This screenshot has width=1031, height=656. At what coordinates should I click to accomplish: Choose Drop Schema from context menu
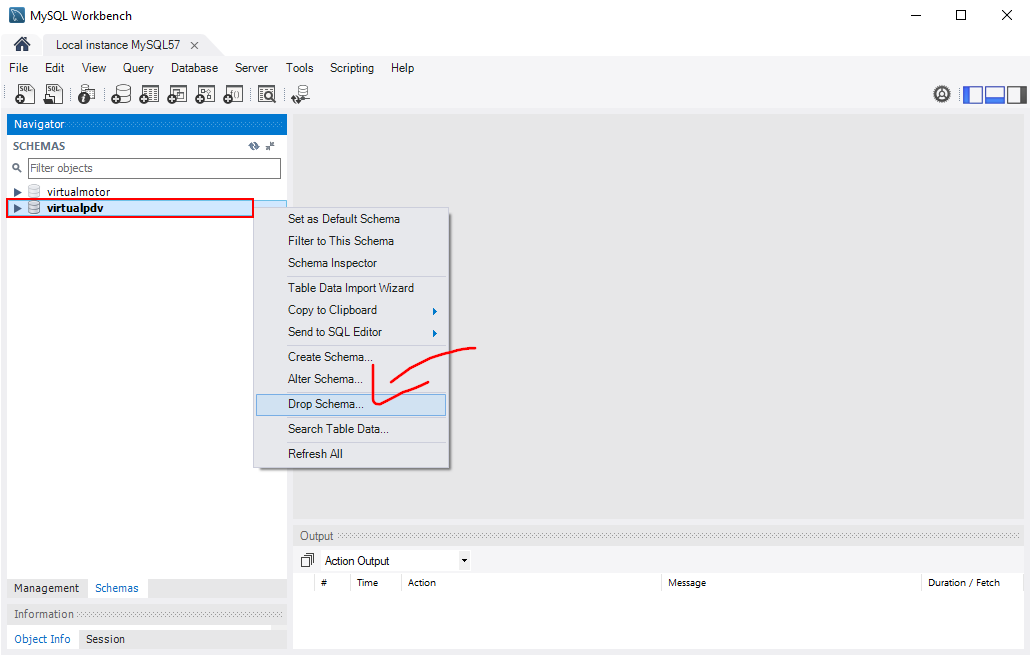350,404
